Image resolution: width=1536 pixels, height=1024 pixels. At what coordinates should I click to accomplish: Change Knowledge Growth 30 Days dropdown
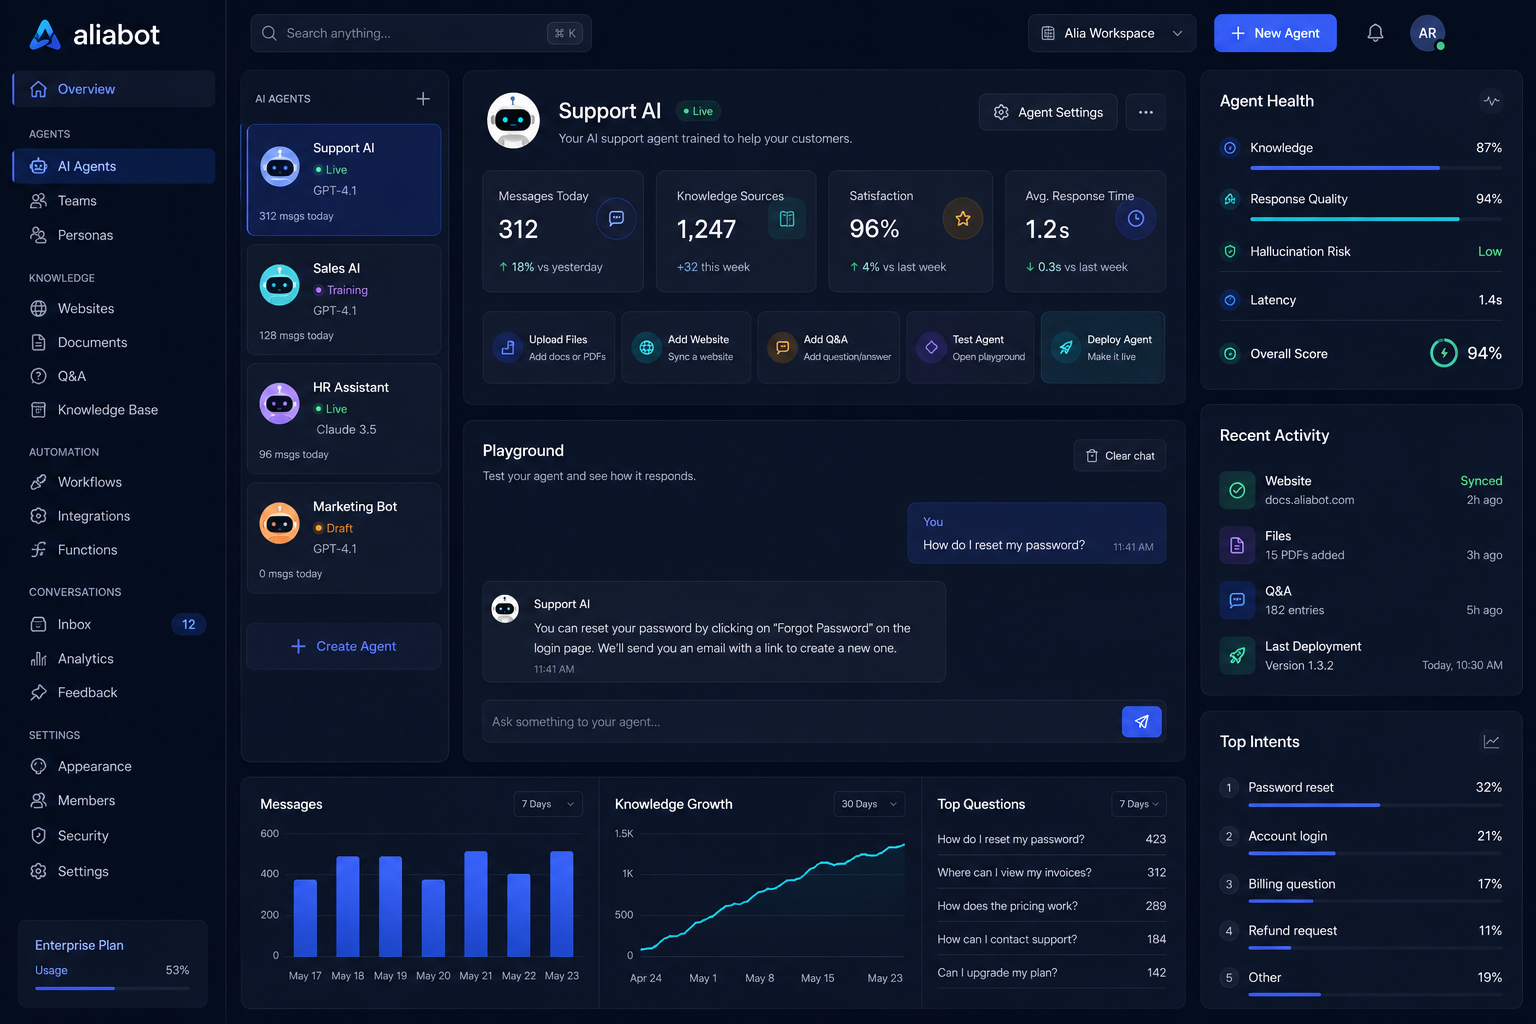coord(870,804)
